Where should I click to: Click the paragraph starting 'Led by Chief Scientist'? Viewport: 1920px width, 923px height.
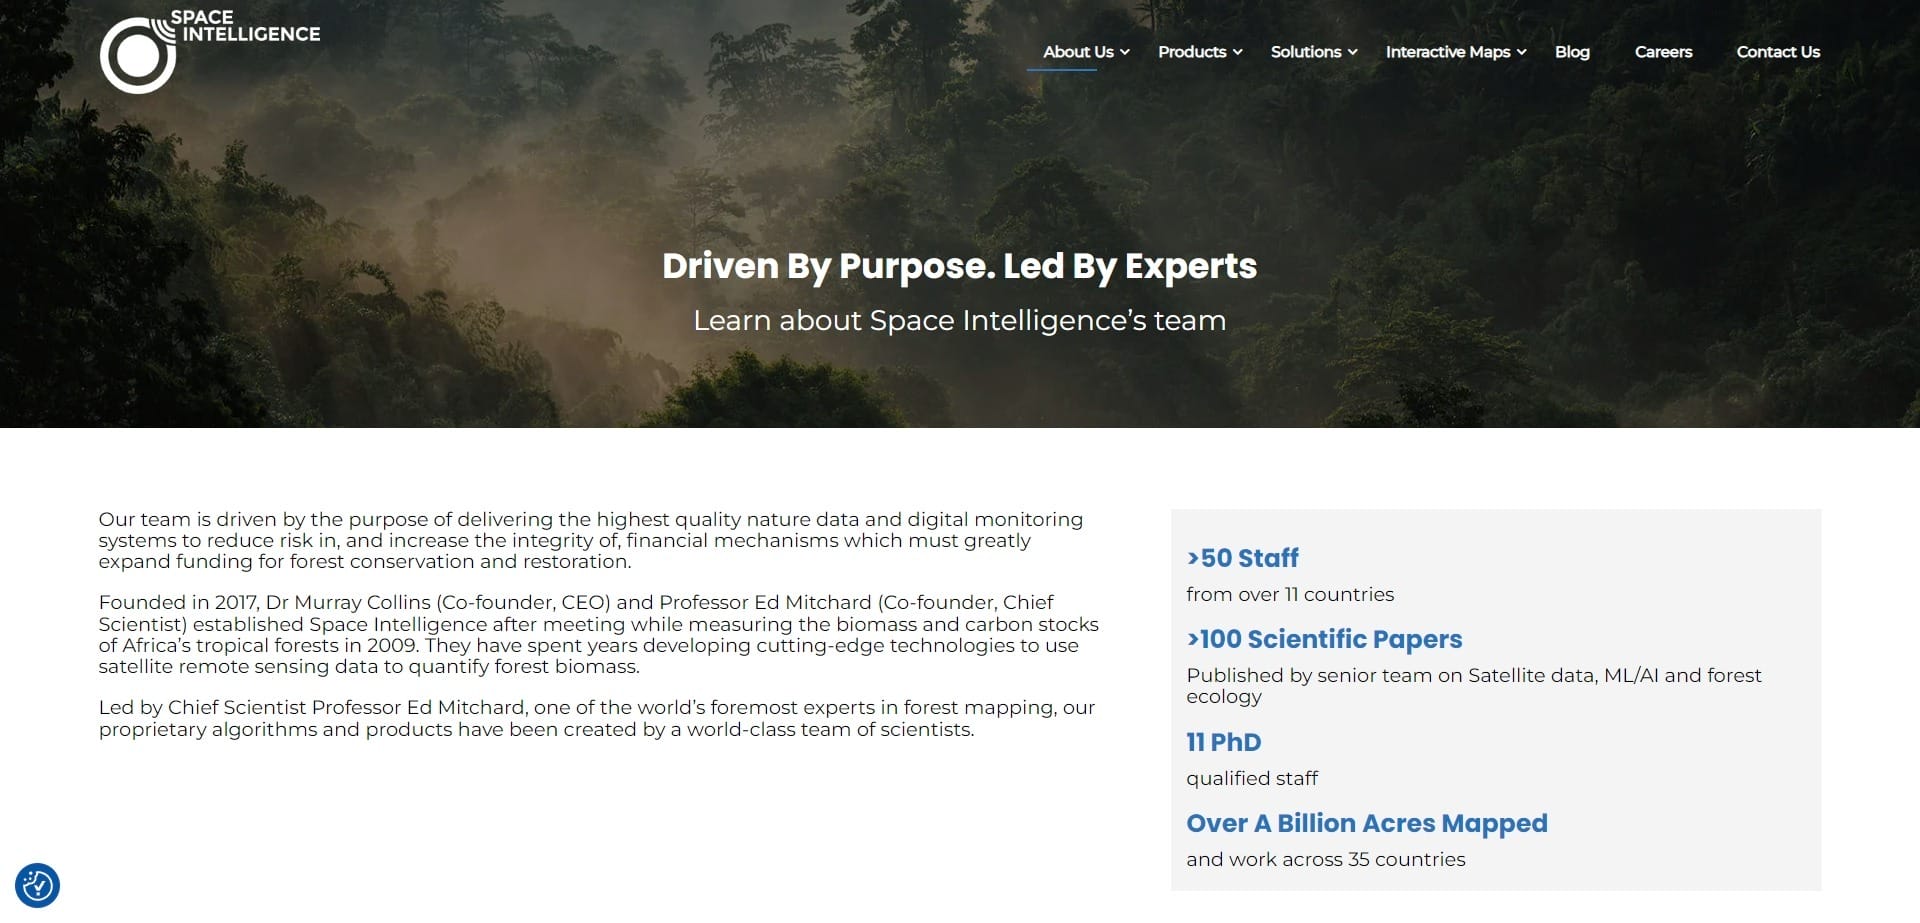597,718
